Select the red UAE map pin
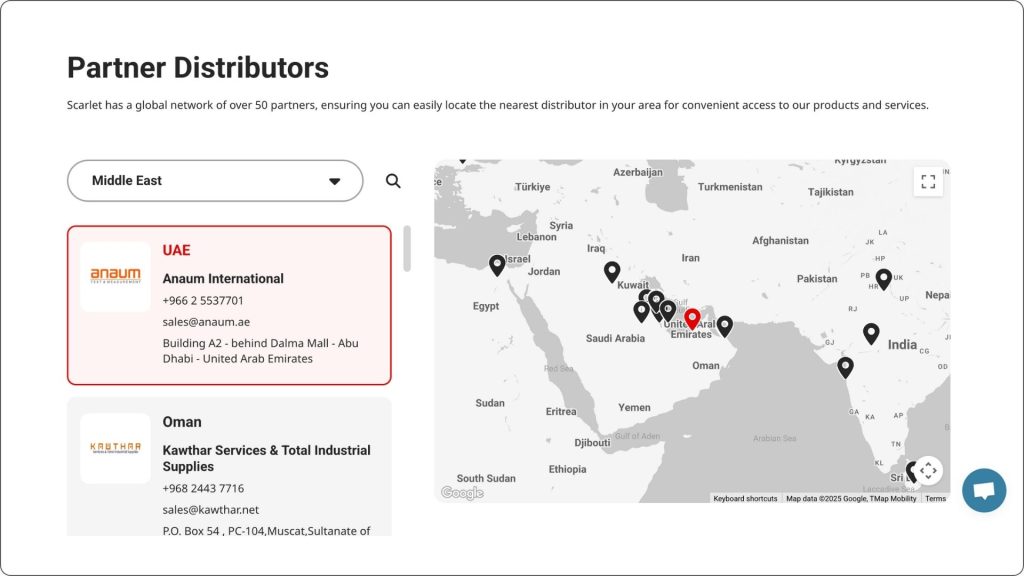 click(x=692, y=318)
